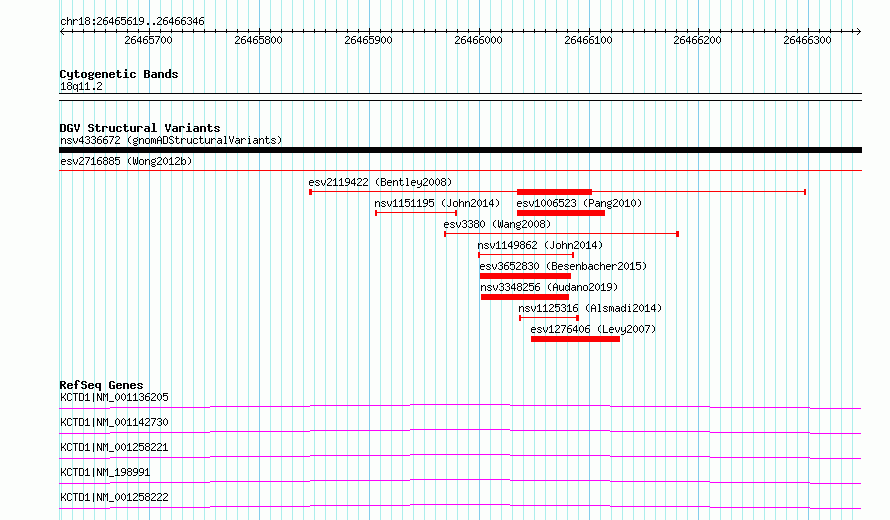The width and height of the screenshot is (890, 520).
Task: Click the 18q11.2 band label
Action: [x=81, y=86]
